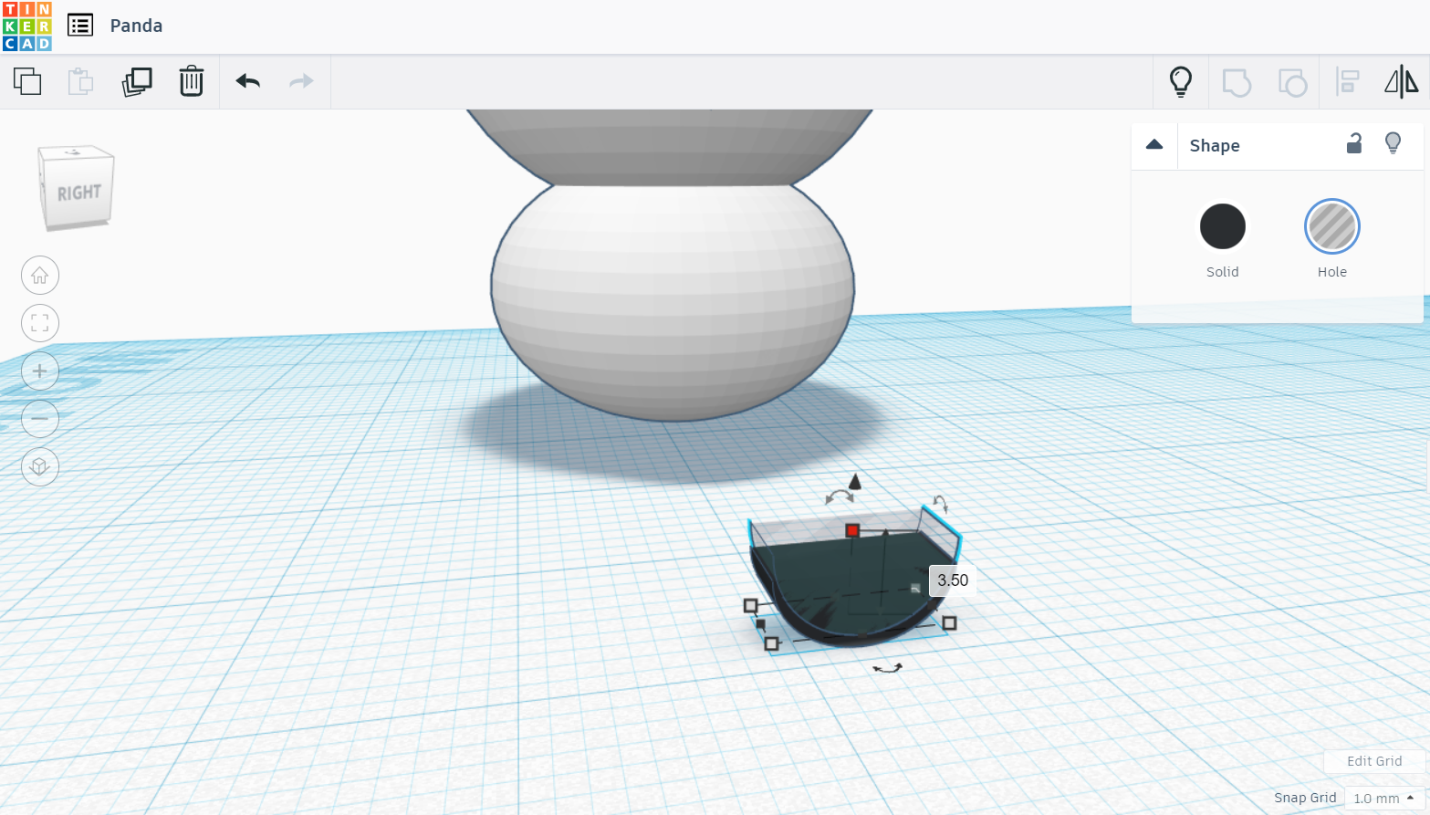The height and width of the screenshot is (815, 1430).
Task: Hide selected shape via panel lightbulb
Action: [x=1393, y=144]
